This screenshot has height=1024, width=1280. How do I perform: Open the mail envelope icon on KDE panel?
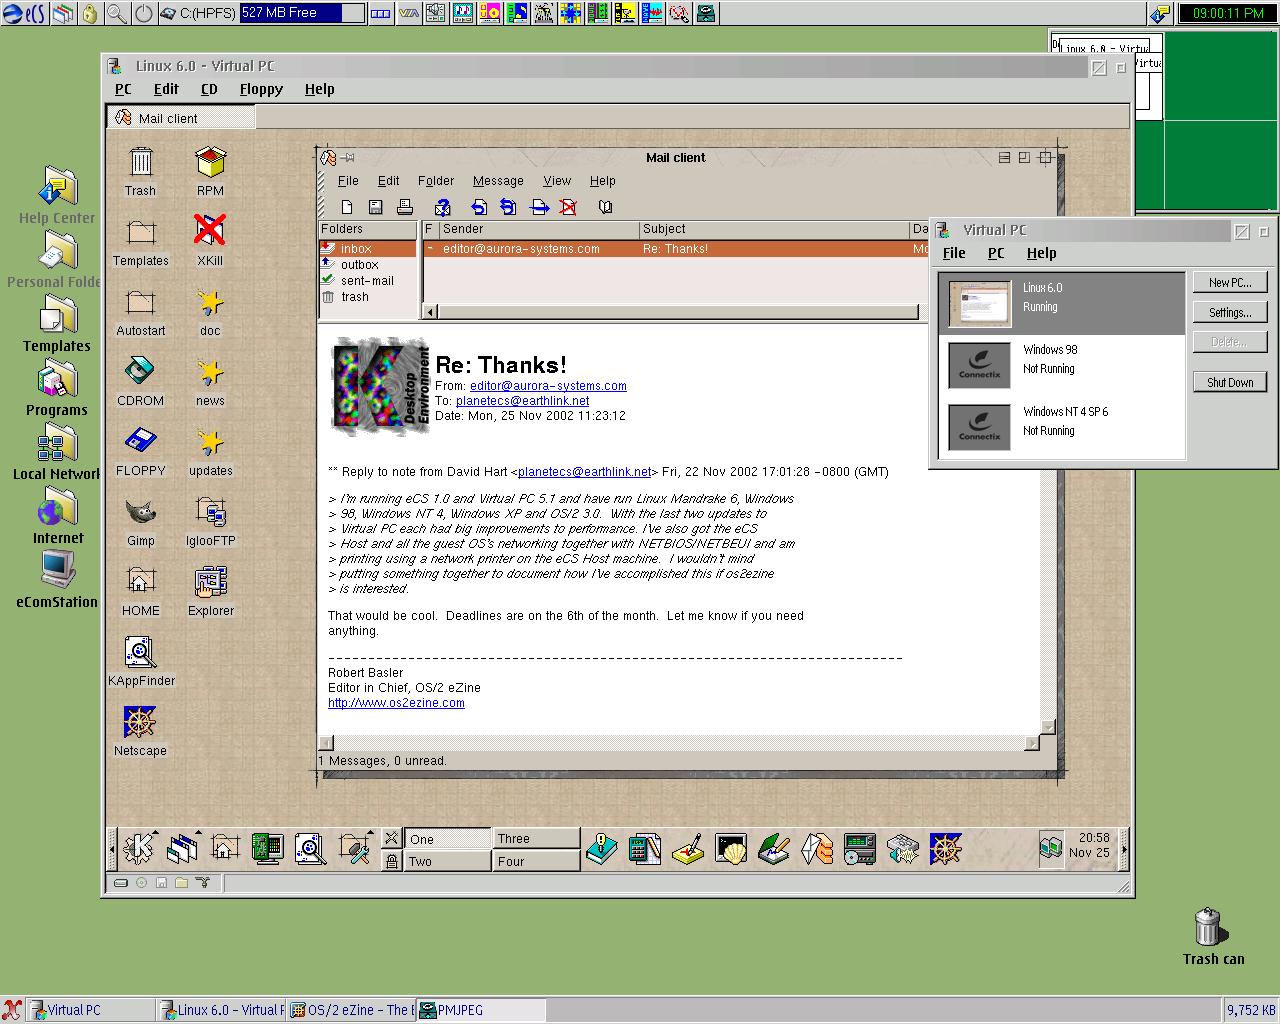[x=816, y=849]
